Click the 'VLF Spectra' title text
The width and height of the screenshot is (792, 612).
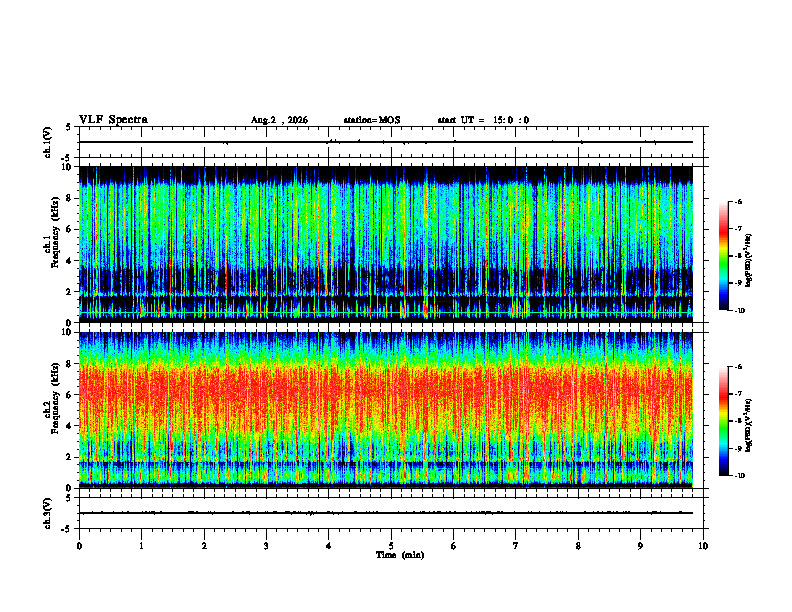coord(113,120)
